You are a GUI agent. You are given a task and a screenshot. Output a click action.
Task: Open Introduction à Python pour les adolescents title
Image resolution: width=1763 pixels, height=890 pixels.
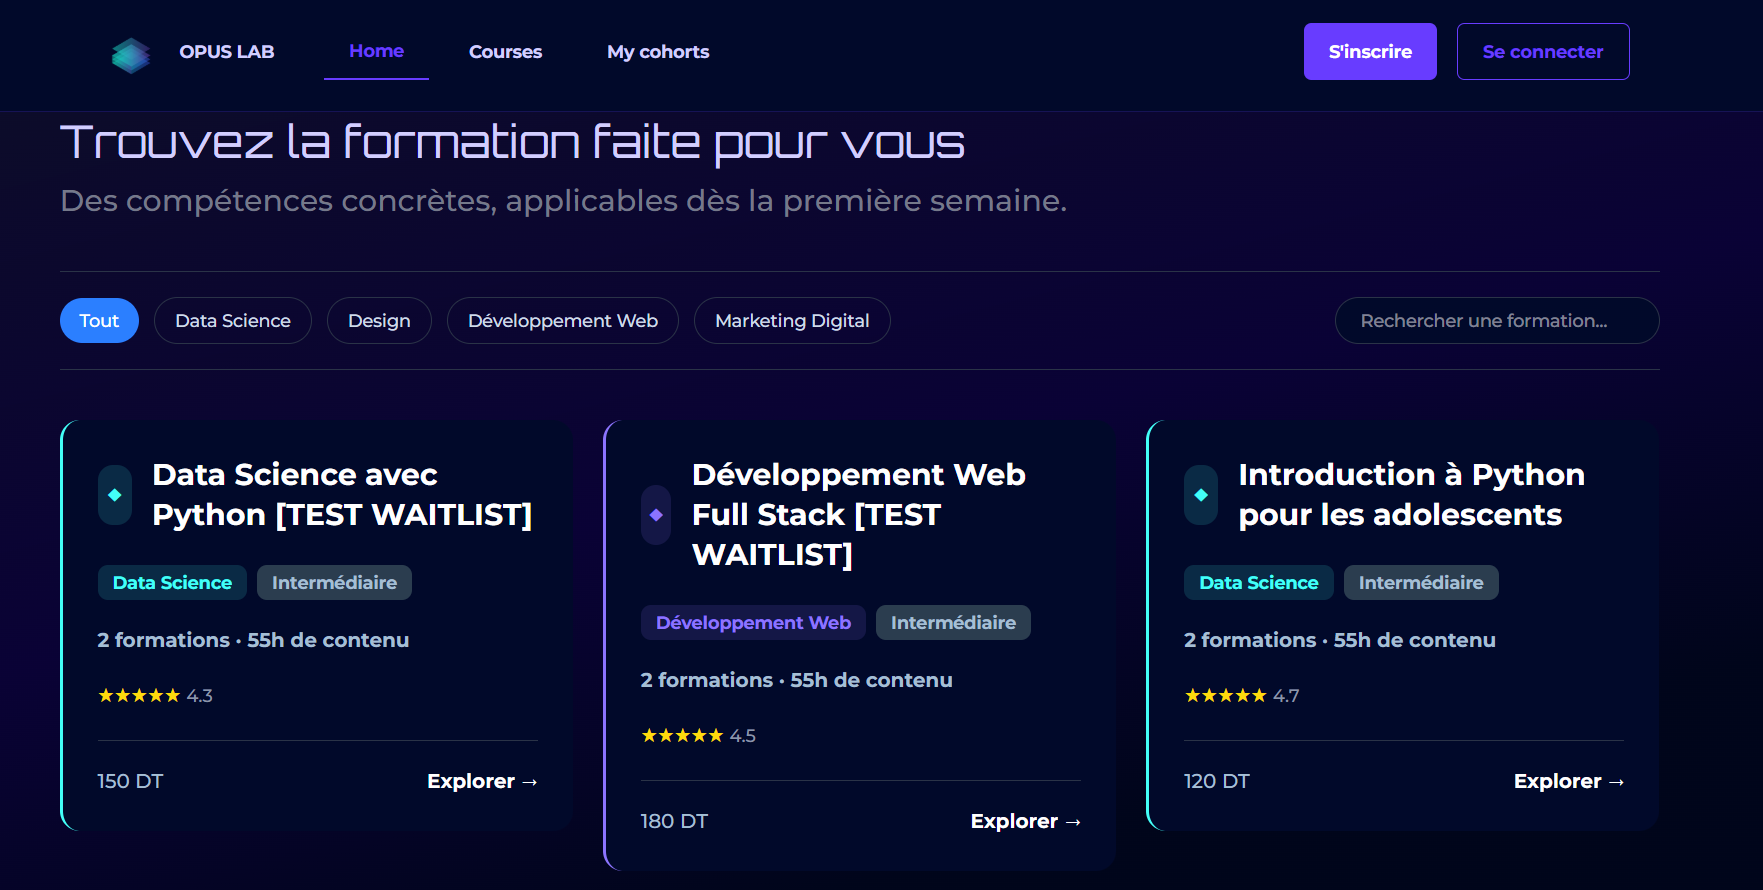(x=1412, y=494)
